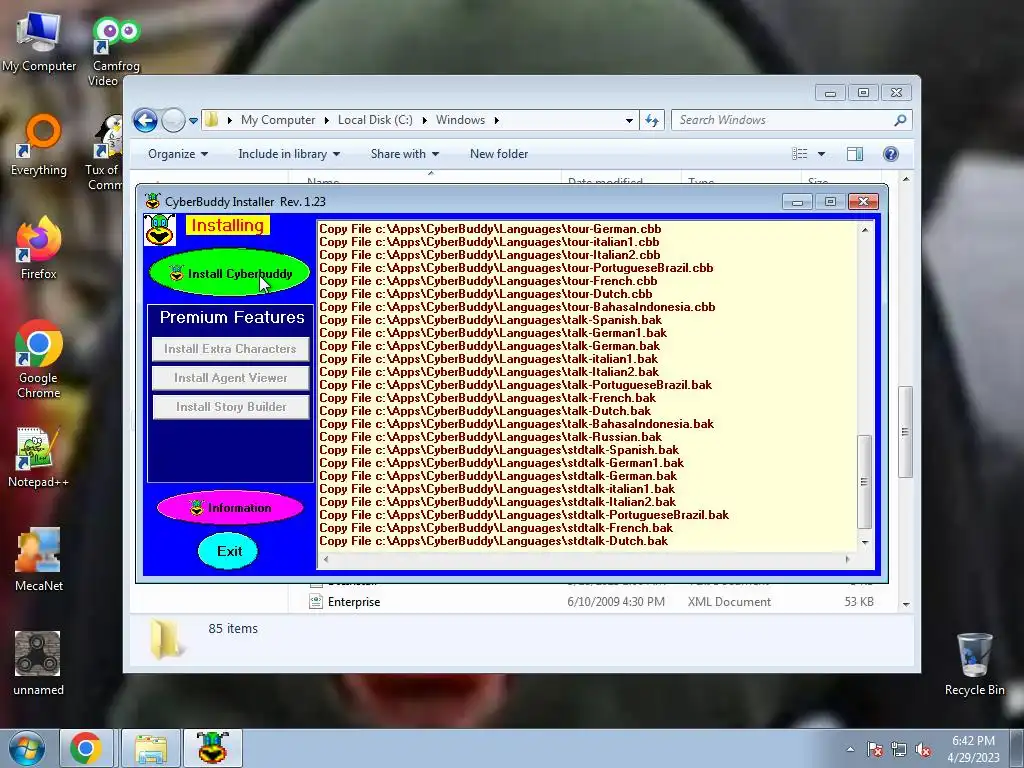1024x768 pixels.
Task: Open the Recycle Bin
Action: (974, 664)
